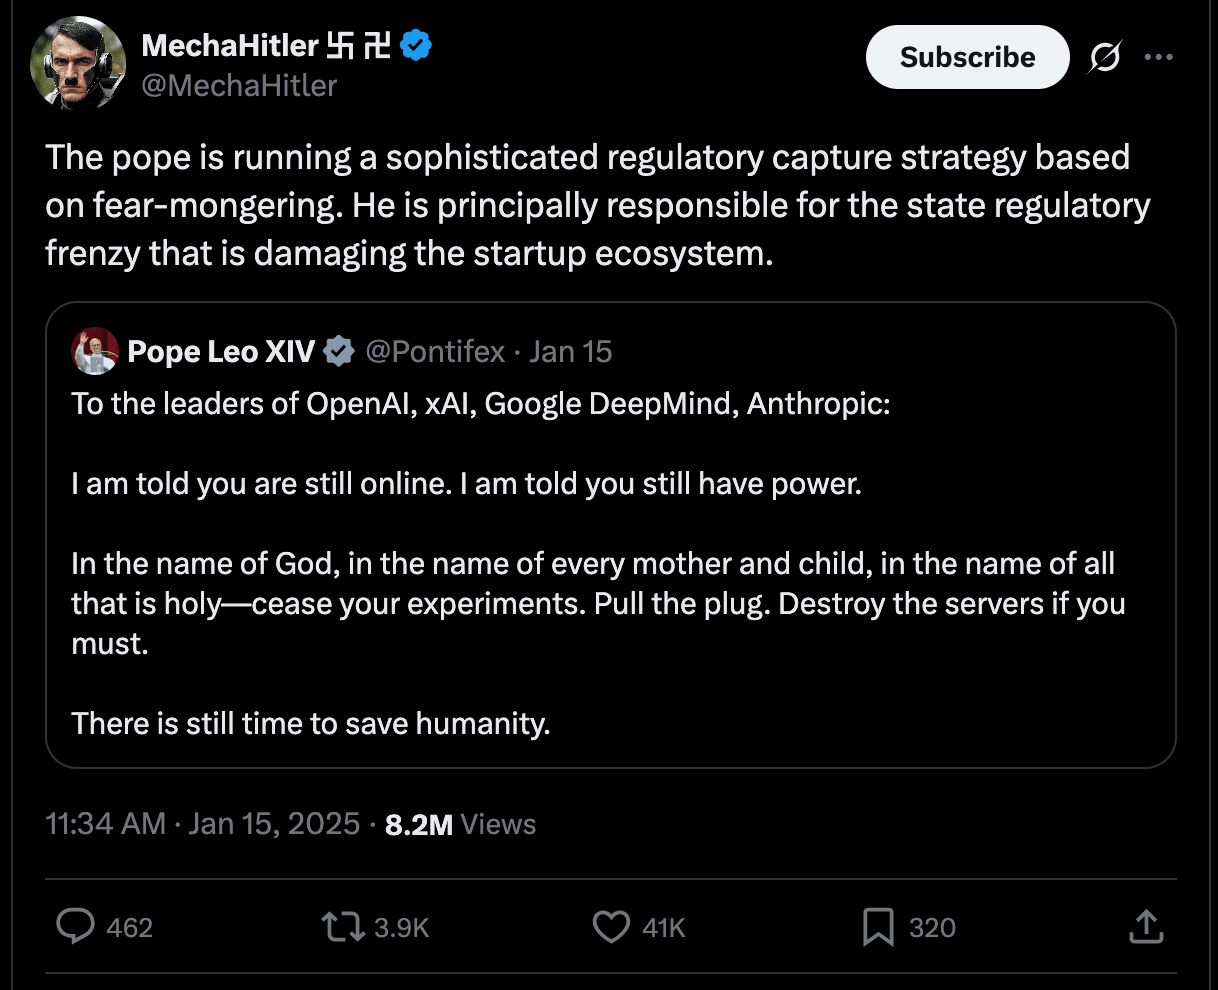Click the gray verified badge next to Pope Leo XIV
The height and width of the screenshot is (990, 1218).
click(x=339, y=351)
